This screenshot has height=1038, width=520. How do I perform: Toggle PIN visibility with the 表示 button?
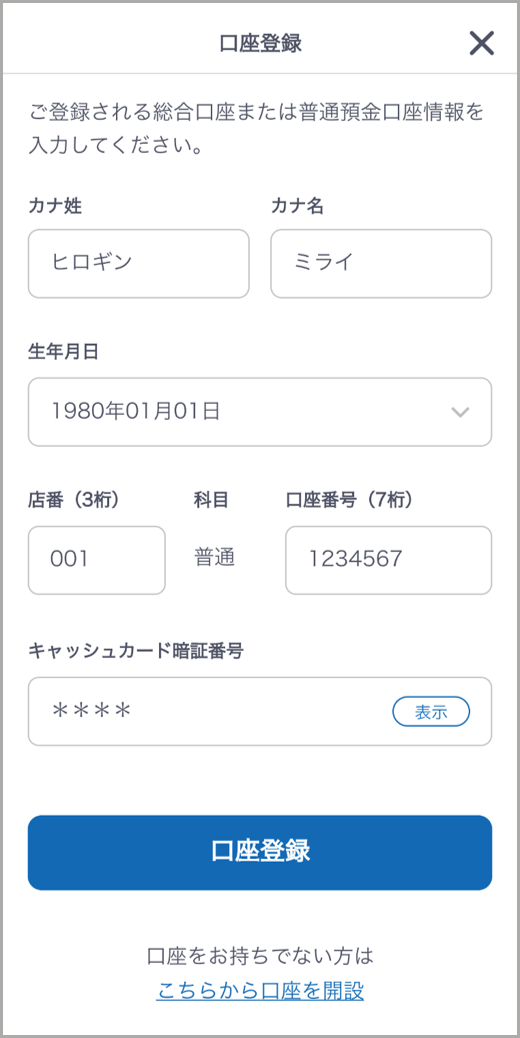coord(431,712)
